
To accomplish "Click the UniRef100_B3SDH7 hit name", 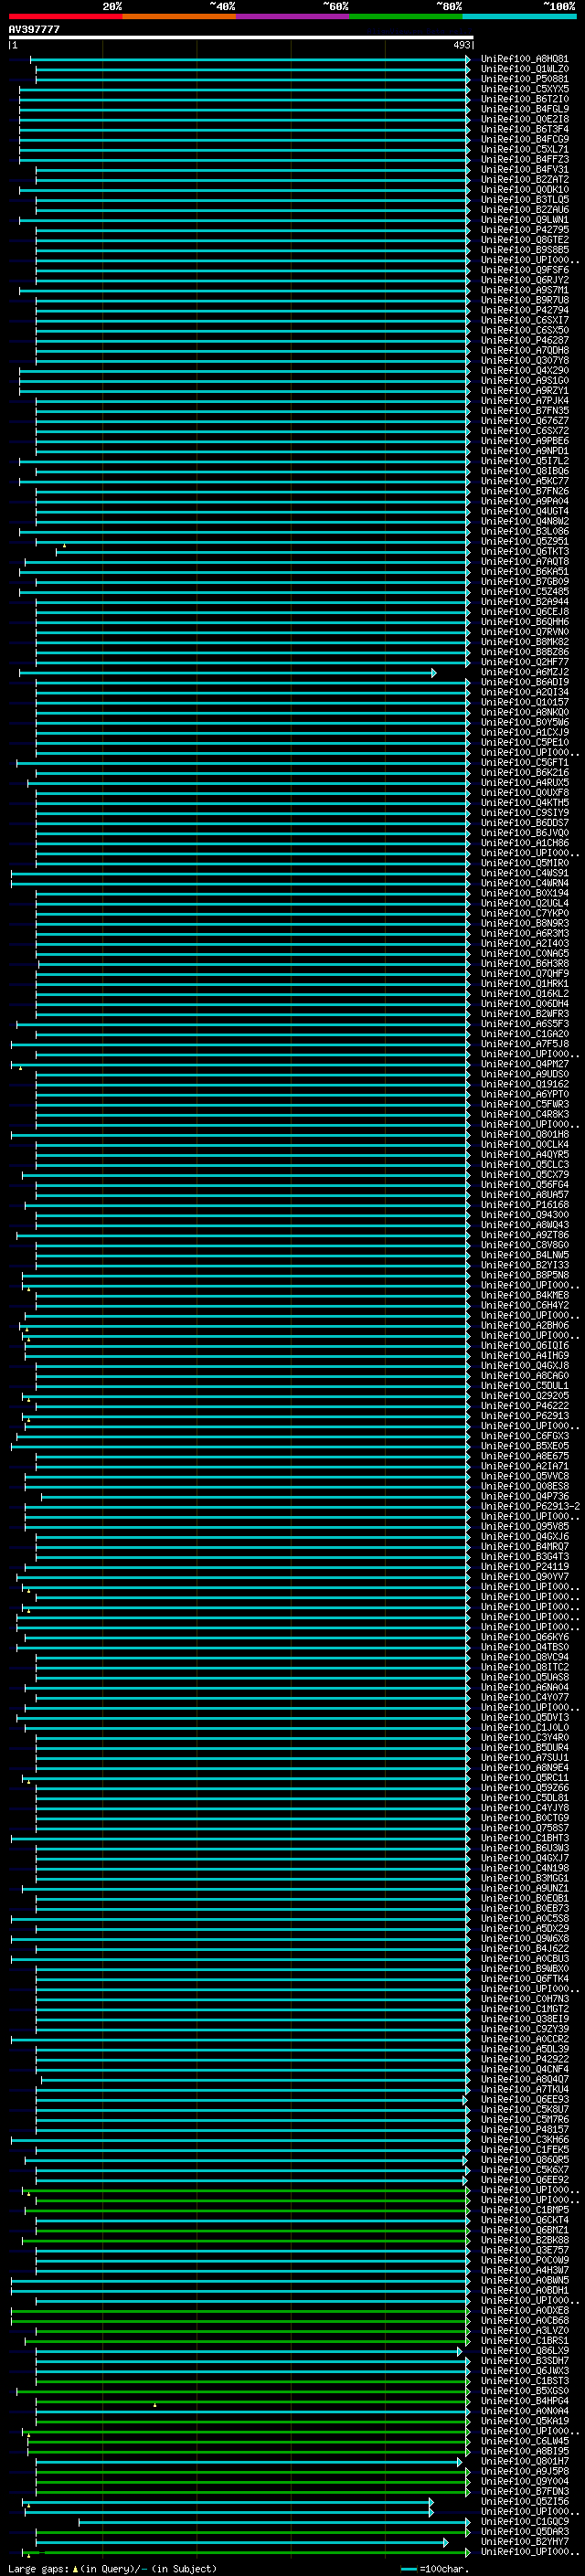I will [525, 2361].
